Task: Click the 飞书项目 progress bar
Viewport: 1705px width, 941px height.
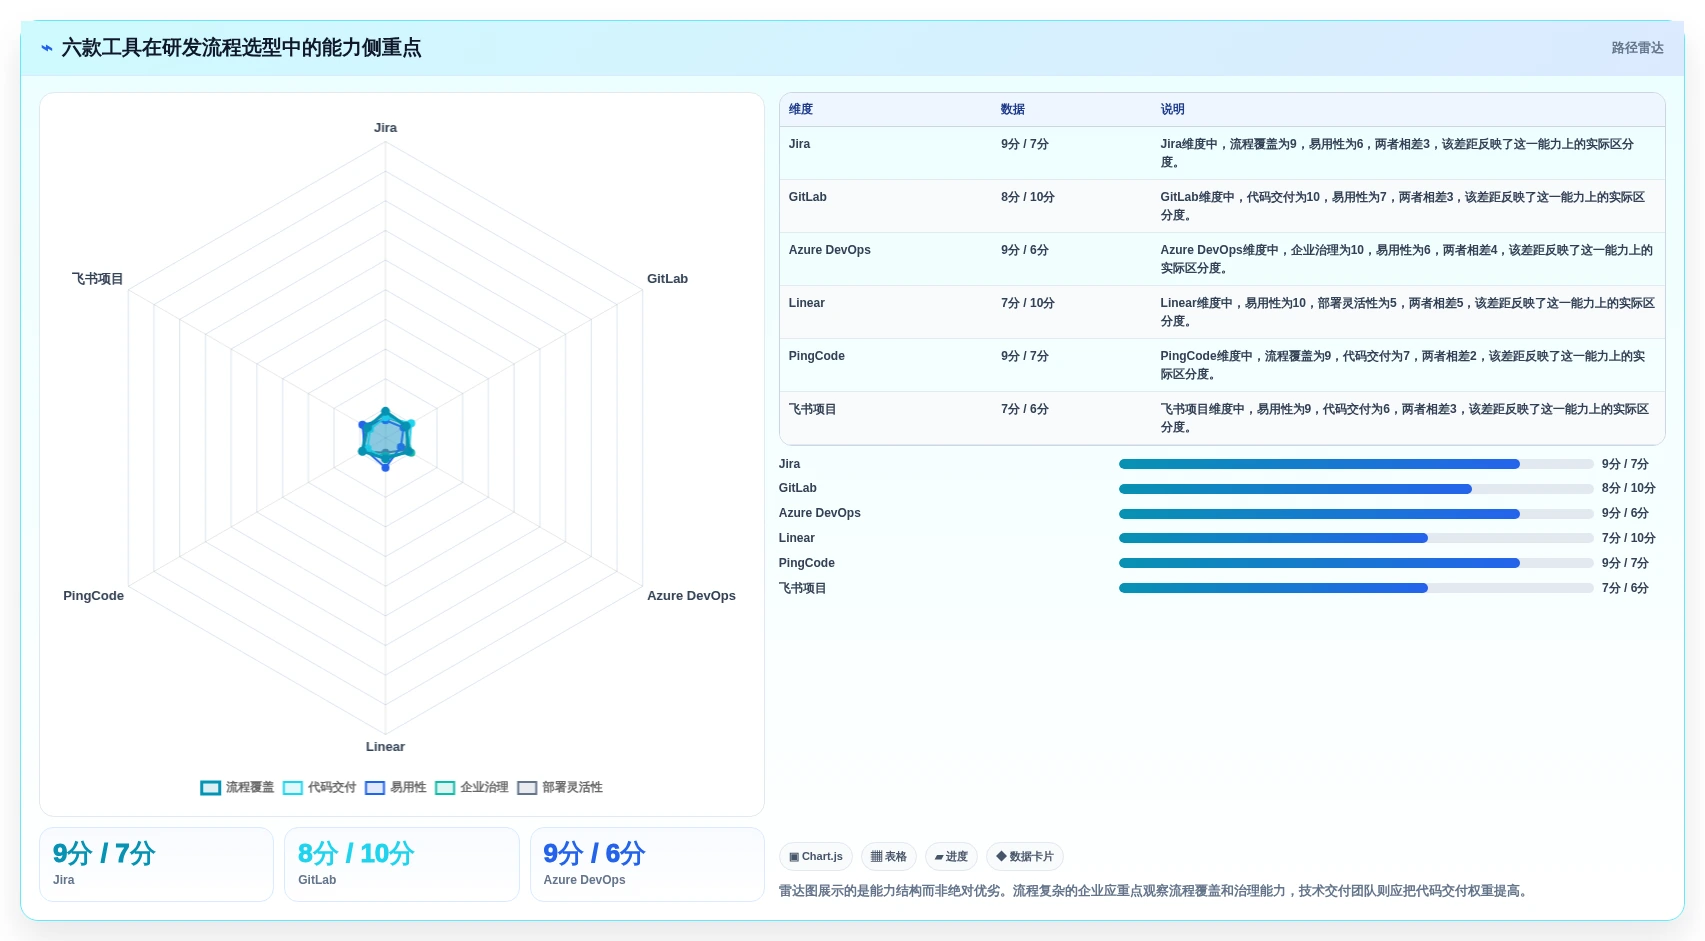Action: [1356, 588]
